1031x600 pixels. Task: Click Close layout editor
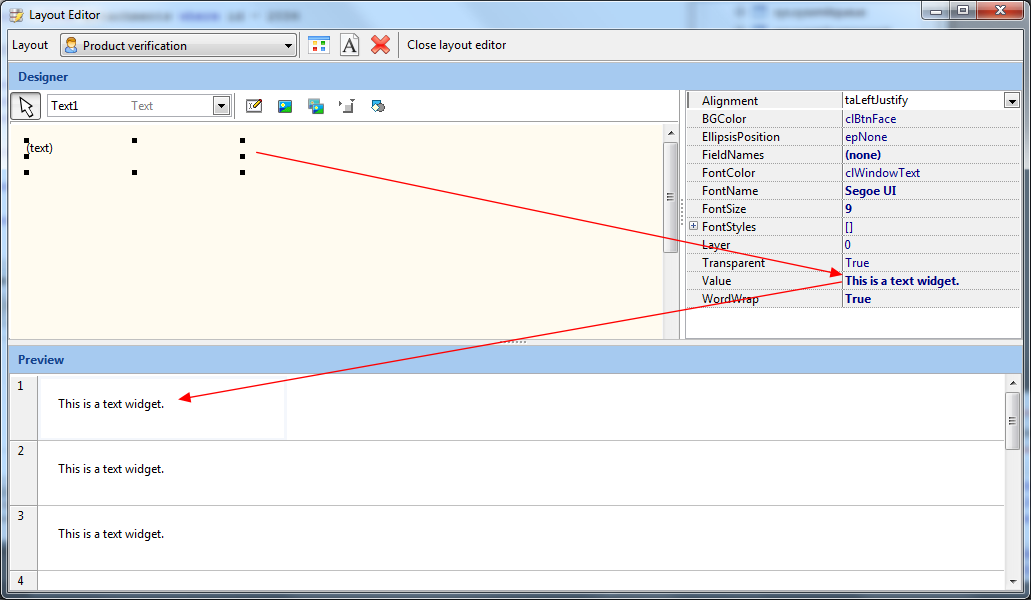(x=456, y=45)
